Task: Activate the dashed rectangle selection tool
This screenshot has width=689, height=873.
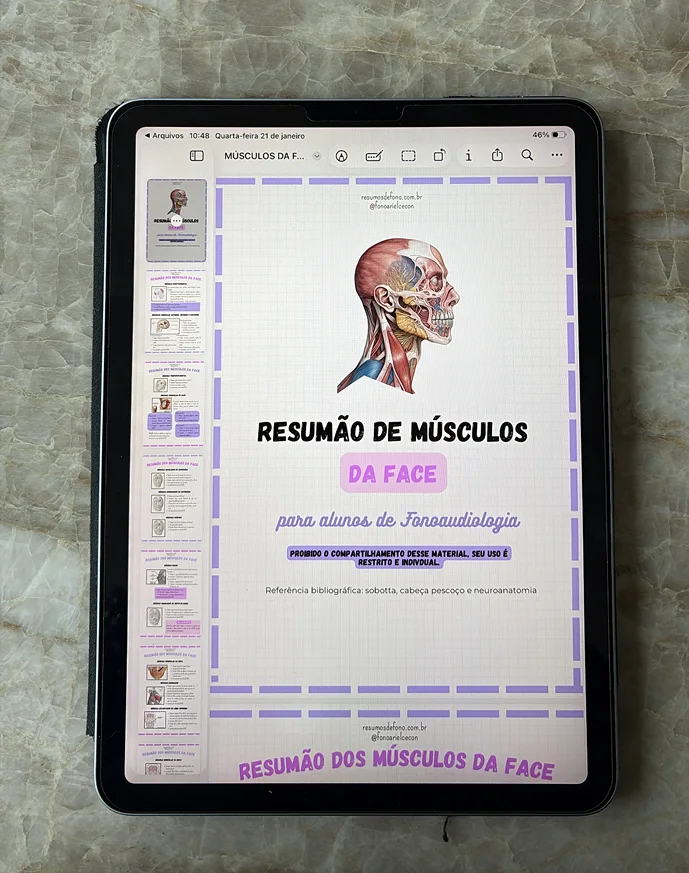Action: coord(408,156)
